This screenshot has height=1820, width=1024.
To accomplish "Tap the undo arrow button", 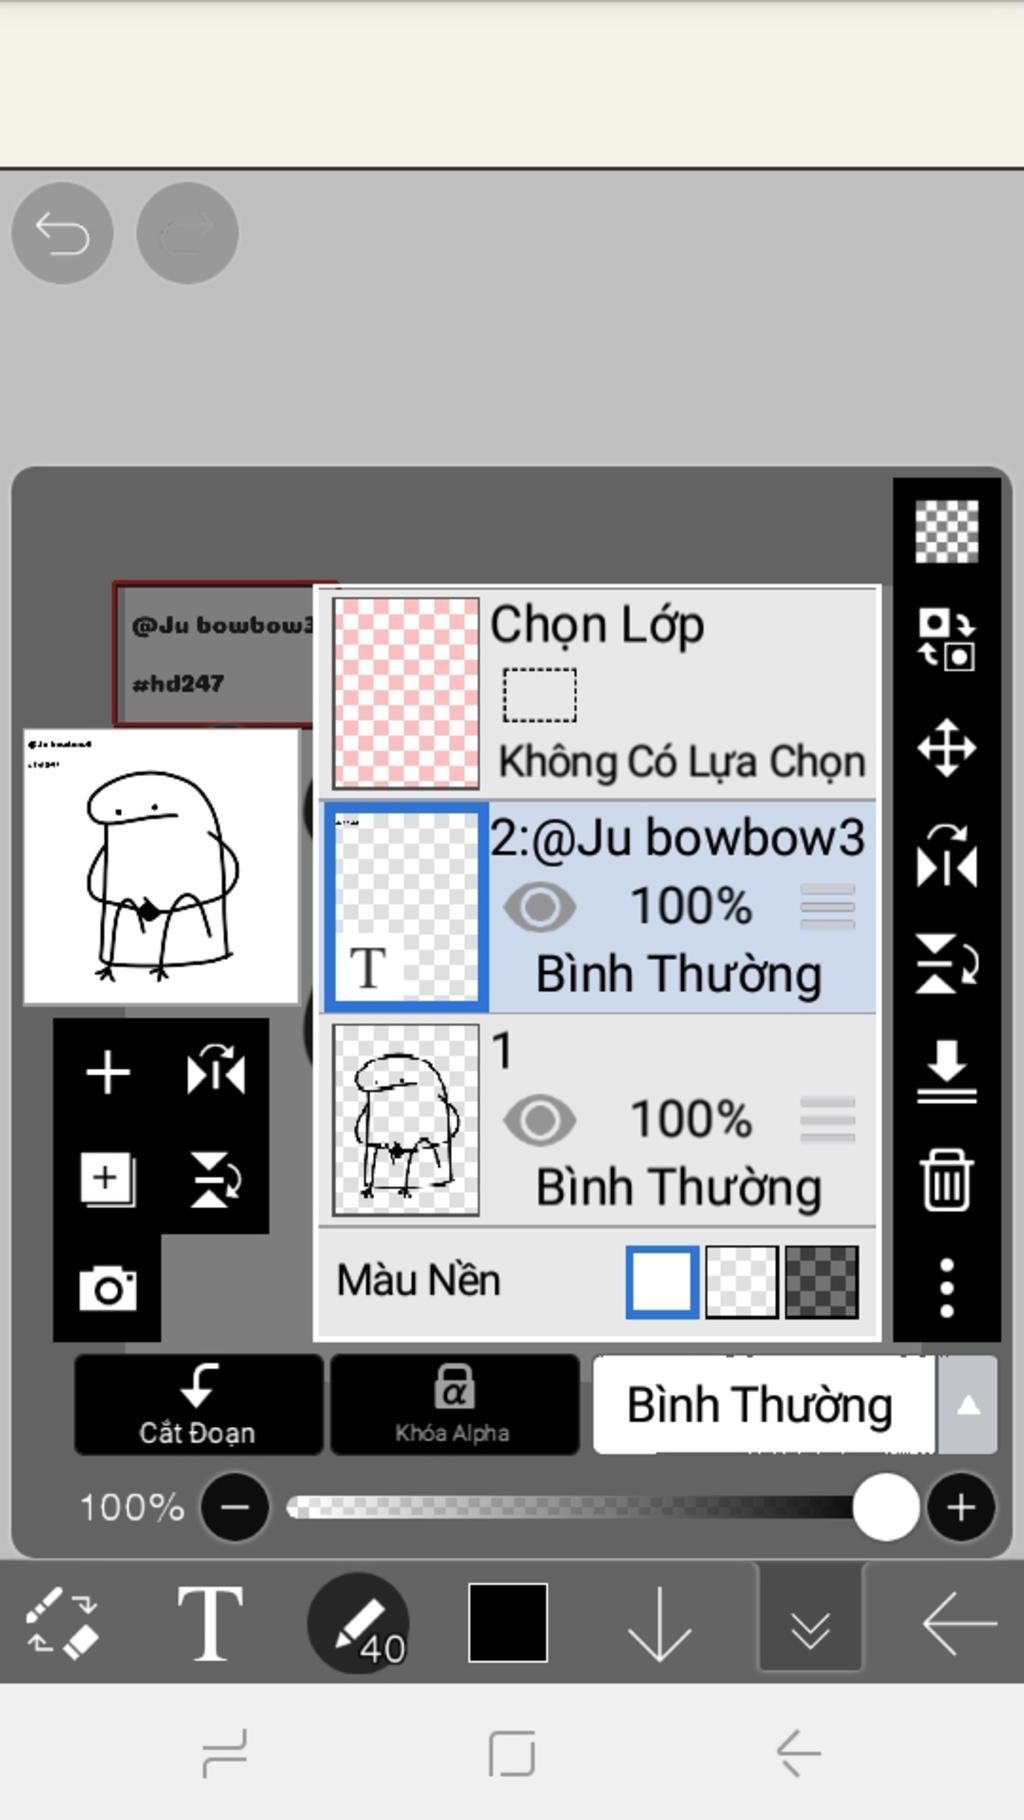I will (x=62, y=233).
